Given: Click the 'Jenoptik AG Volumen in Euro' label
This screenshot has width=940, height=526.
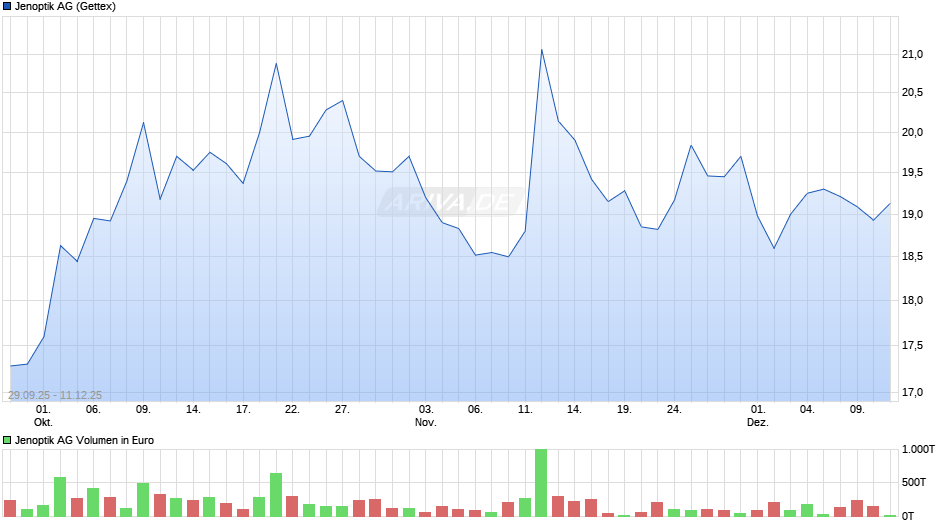Looking at the screenshot, I should (x=85, y=440).
